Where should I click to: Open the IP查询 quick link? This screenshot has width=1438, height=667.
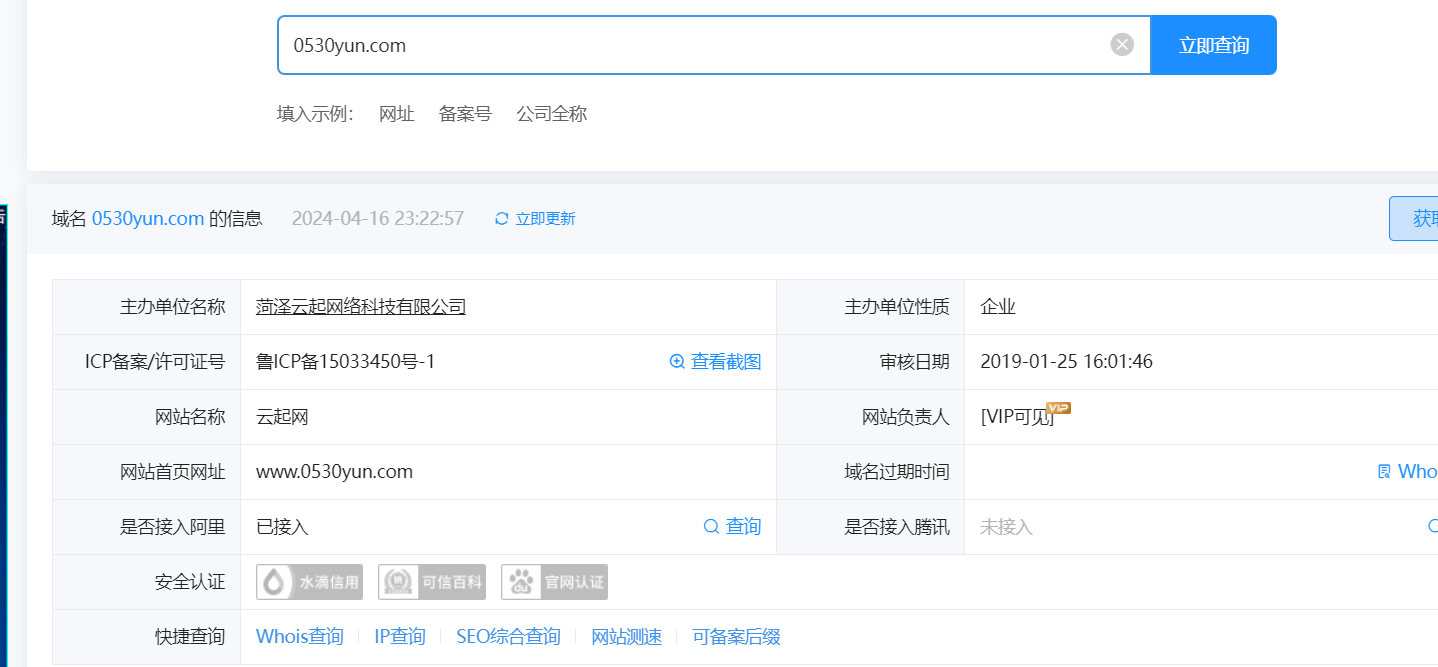point(400,637)
